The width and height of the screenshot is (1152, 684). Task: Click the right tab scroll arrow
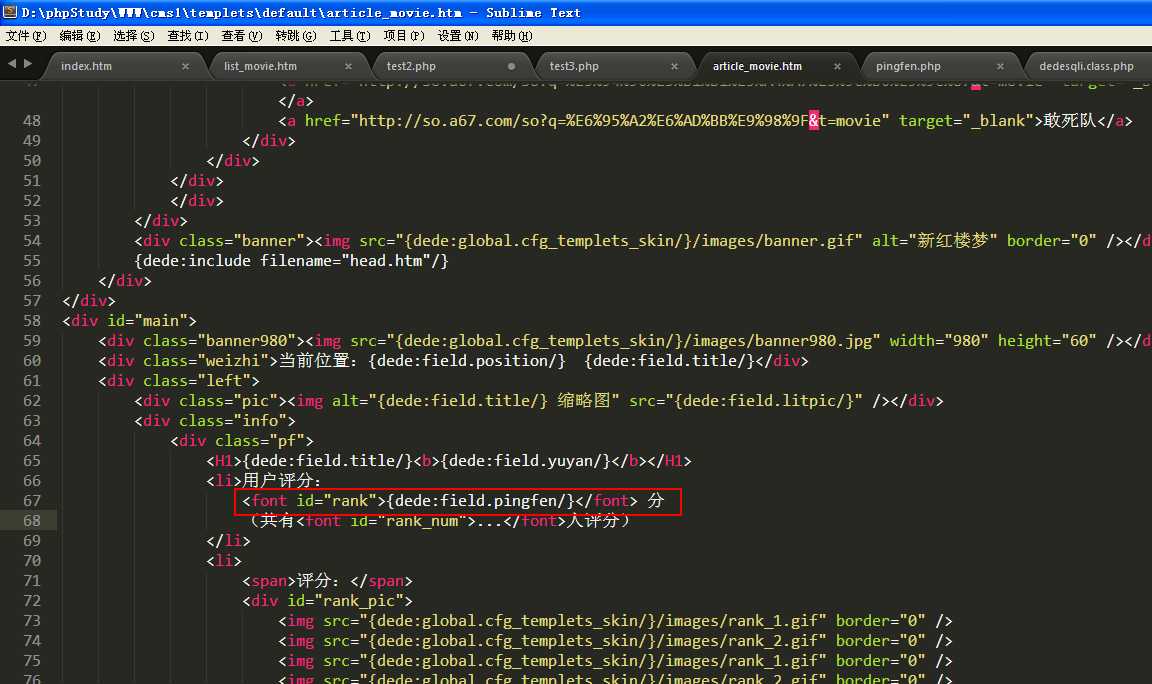pyautogui.click(x=28, y=64)
